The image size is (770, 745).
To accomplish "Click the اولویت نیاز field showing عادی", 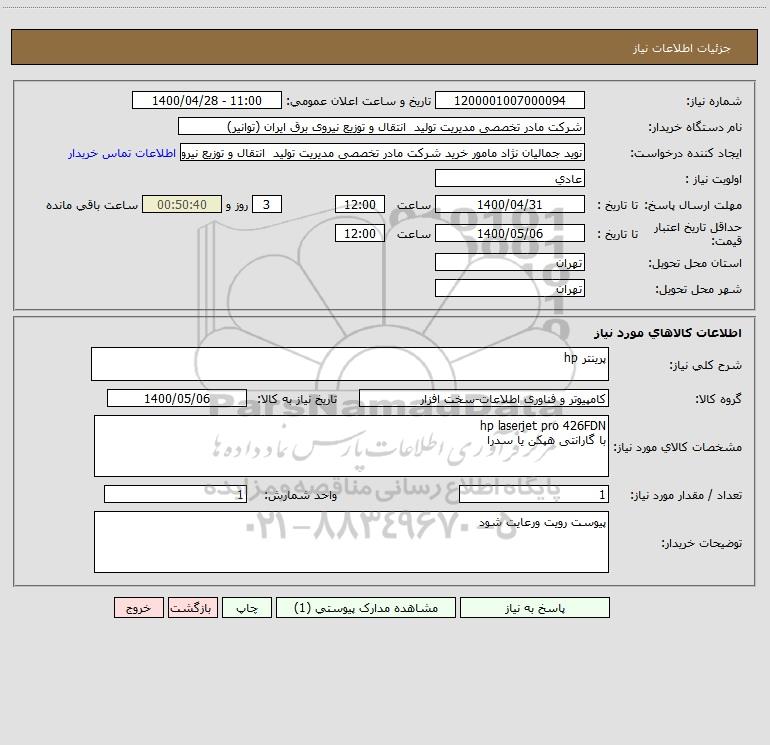I will pos(510,178).
